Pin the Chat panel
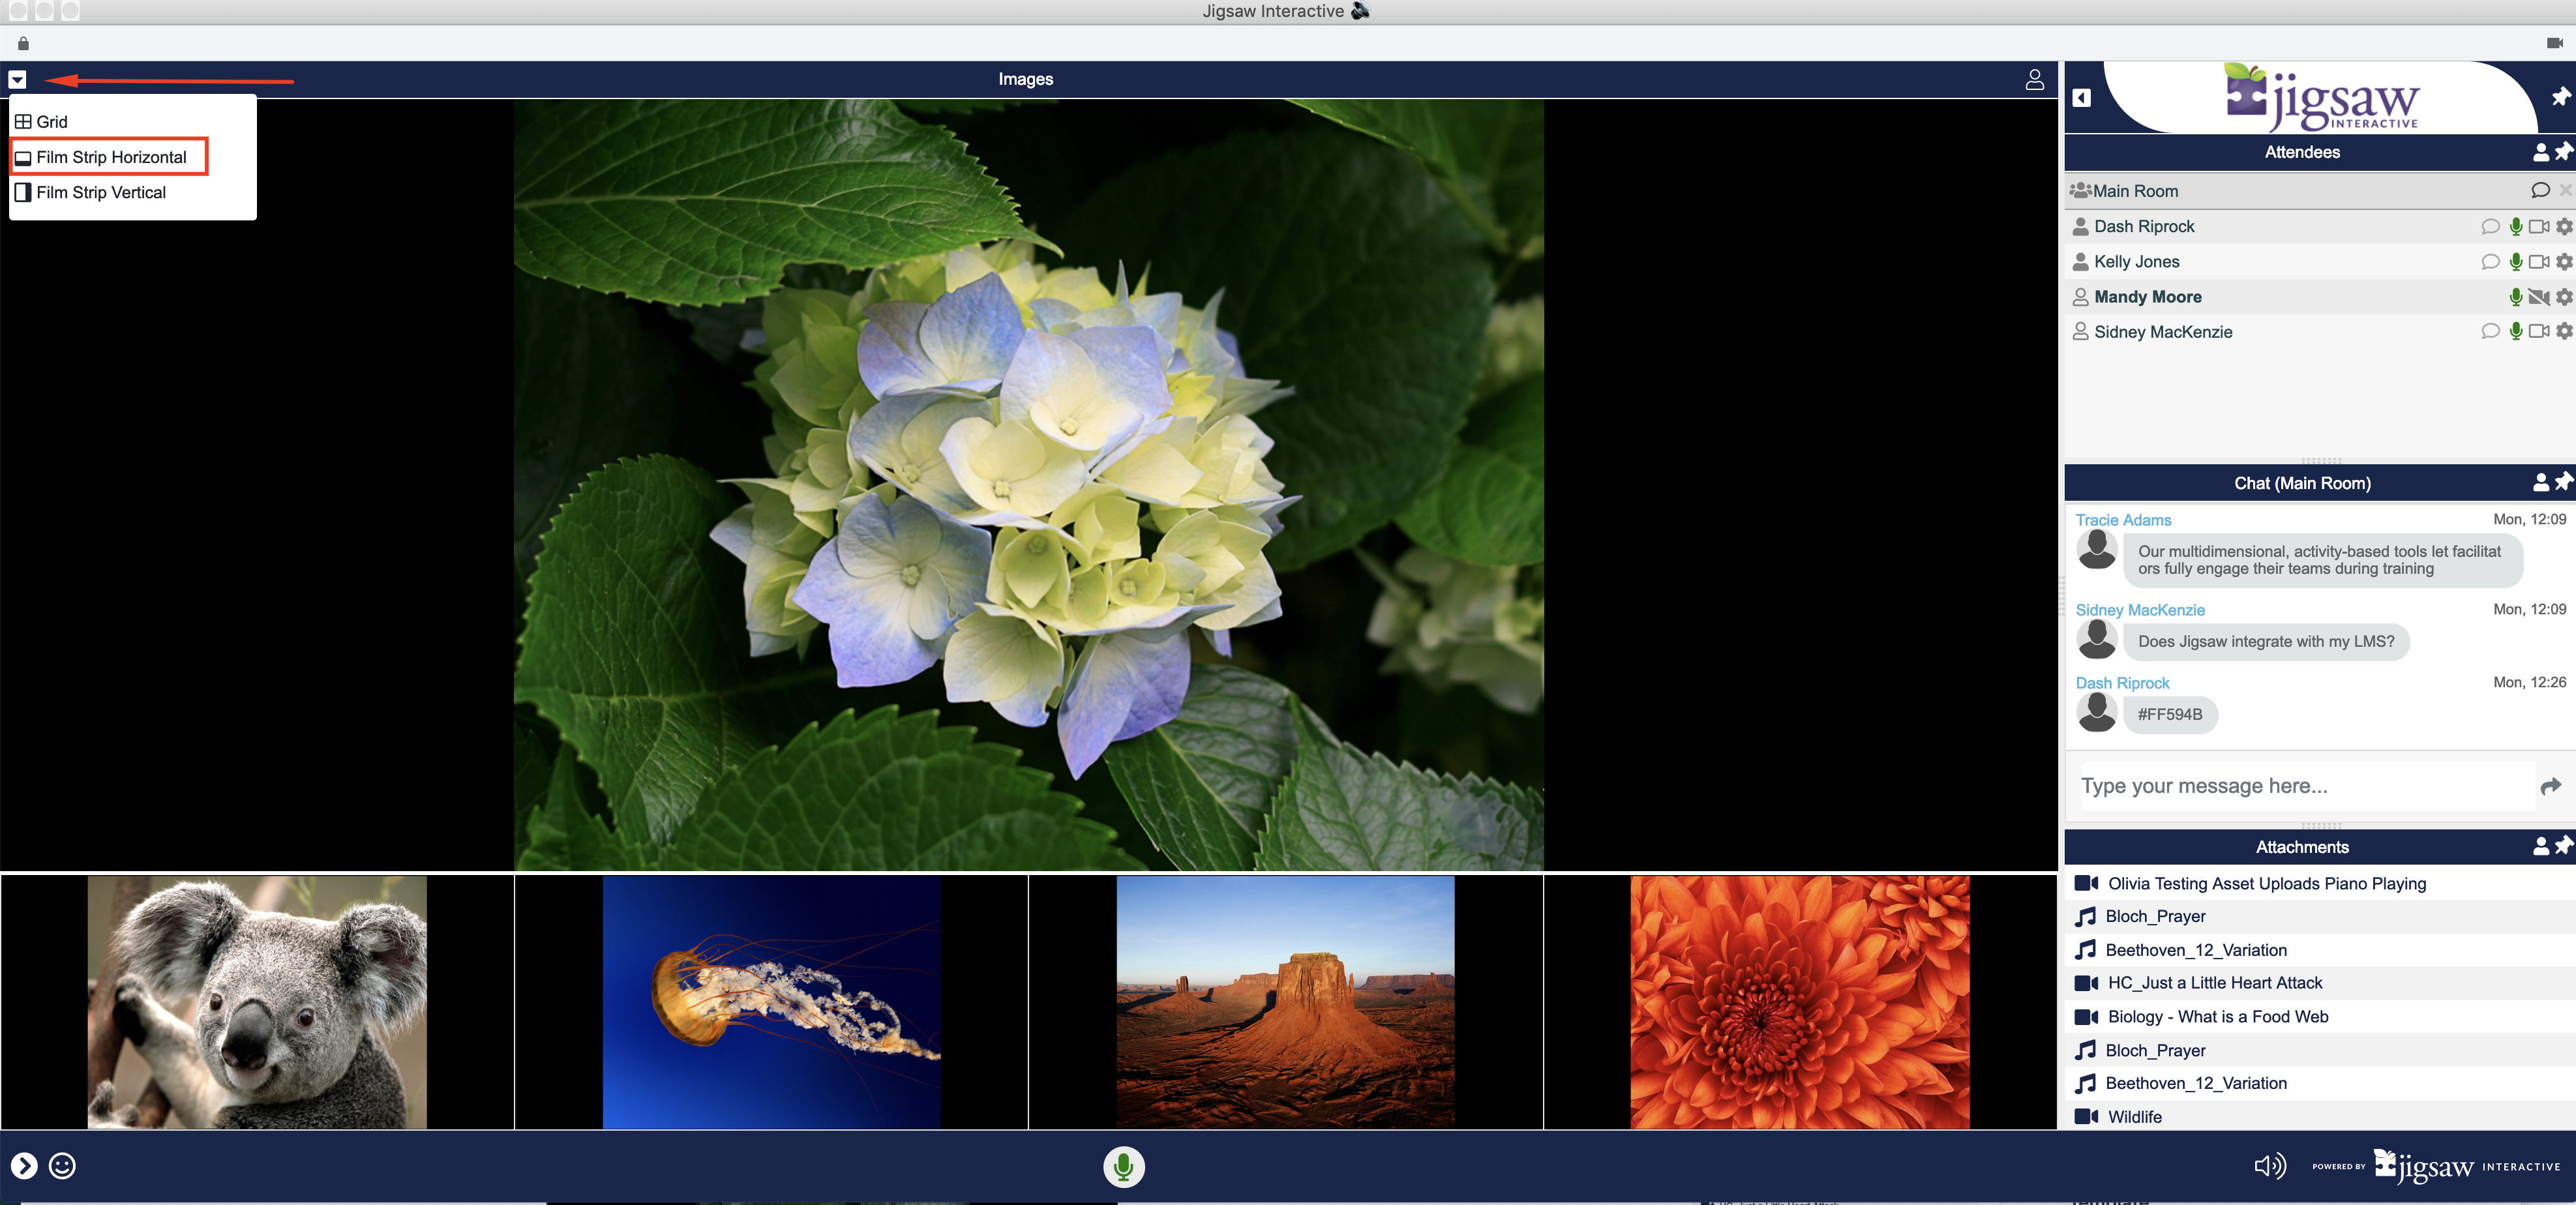Viewport: 2576px width, 1205px height. (x=2564, y=482)
